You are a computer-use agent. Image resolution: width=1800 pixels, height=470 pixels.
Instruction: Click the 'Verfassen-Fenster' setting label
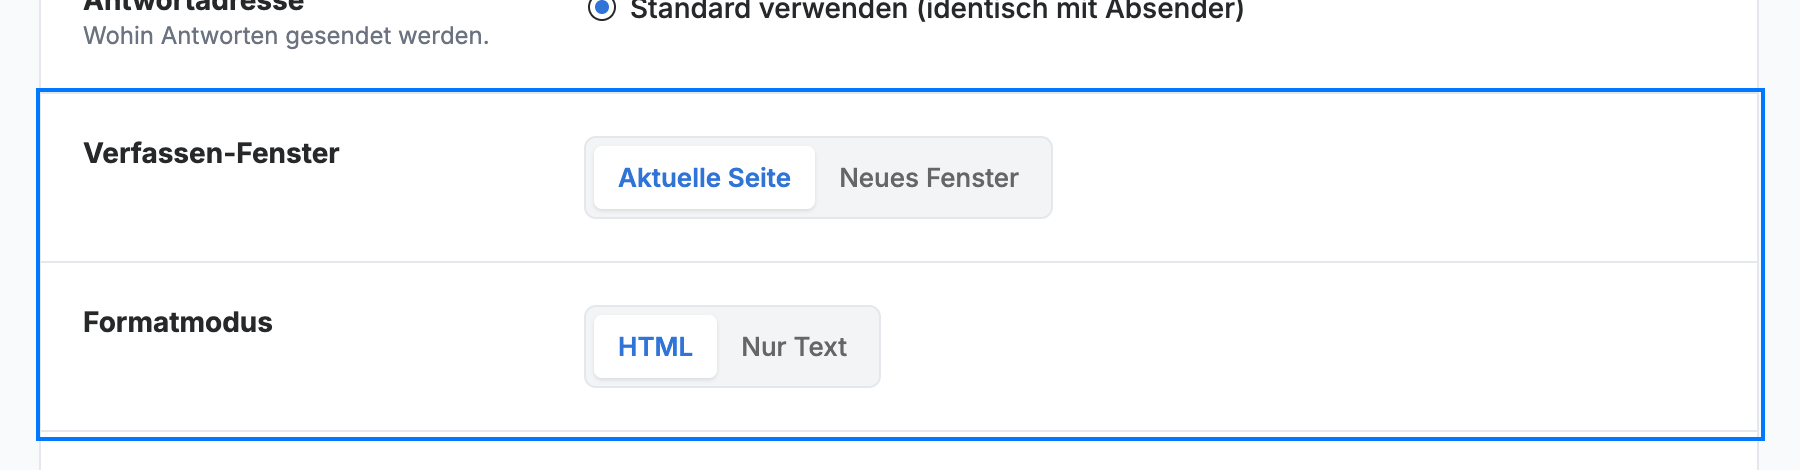211,153
